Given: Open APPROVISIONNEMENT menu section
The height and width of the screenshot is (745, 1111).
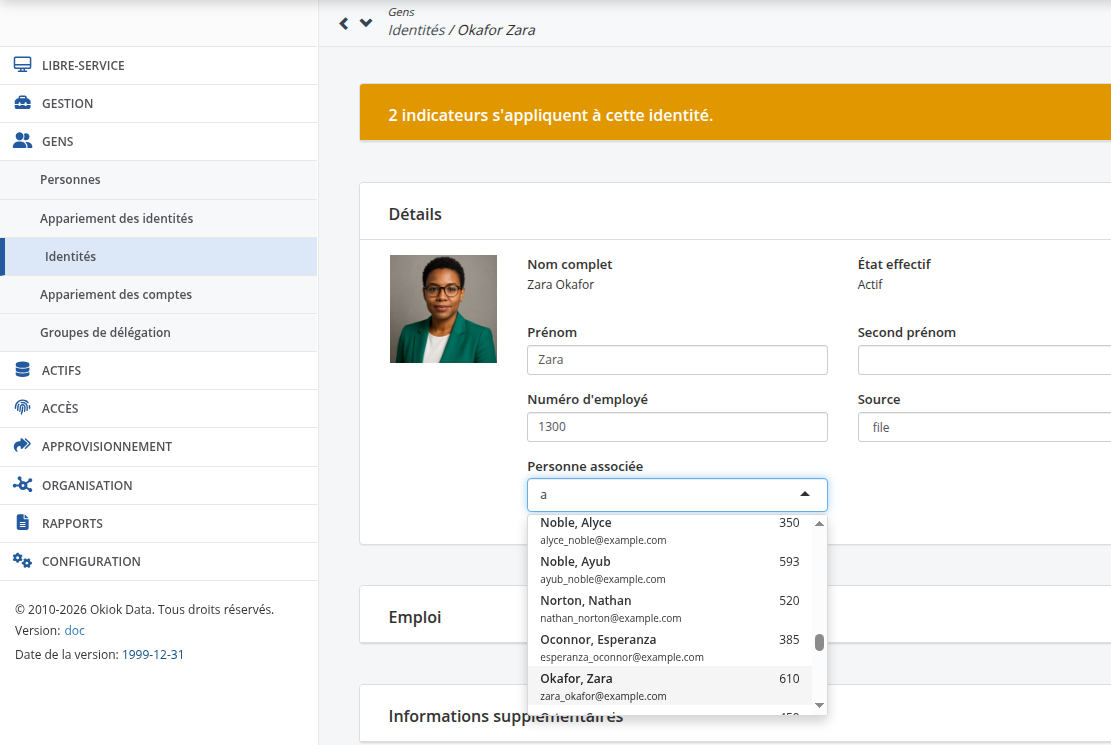Looking at the screenshot, I should click(x=159, y=447).
